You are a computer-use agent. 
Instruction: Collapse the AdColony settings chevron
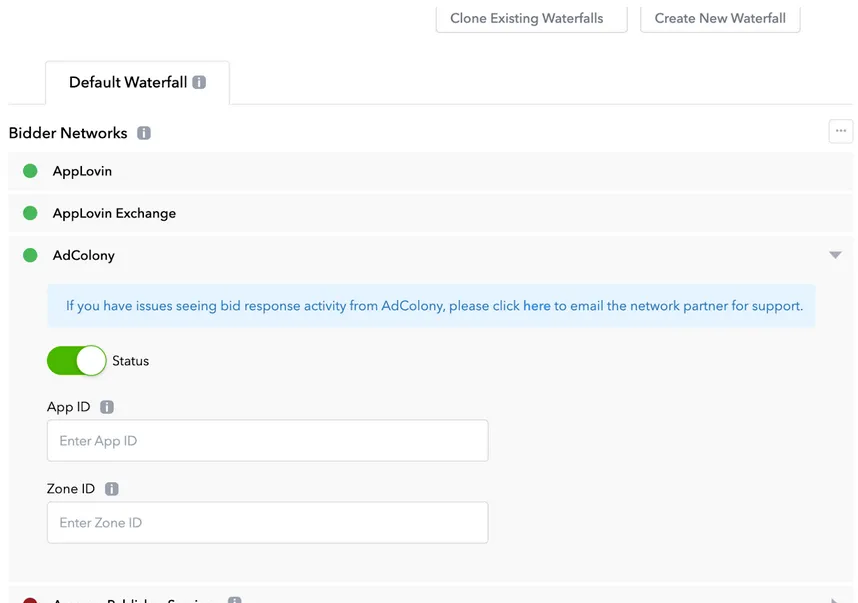pyautogui.click(x=835, y=255)
